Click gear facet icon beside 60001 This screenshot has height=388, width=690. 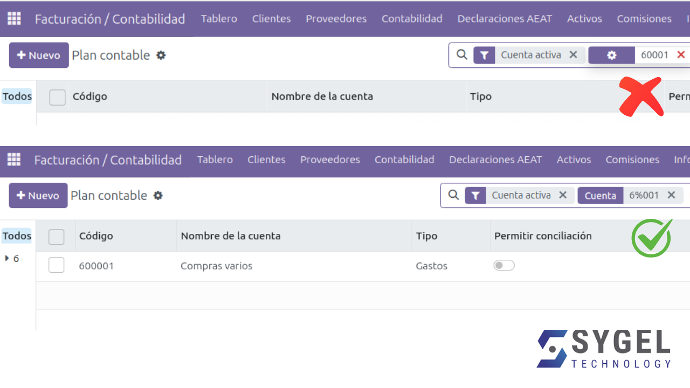click(x=612, y=55)
